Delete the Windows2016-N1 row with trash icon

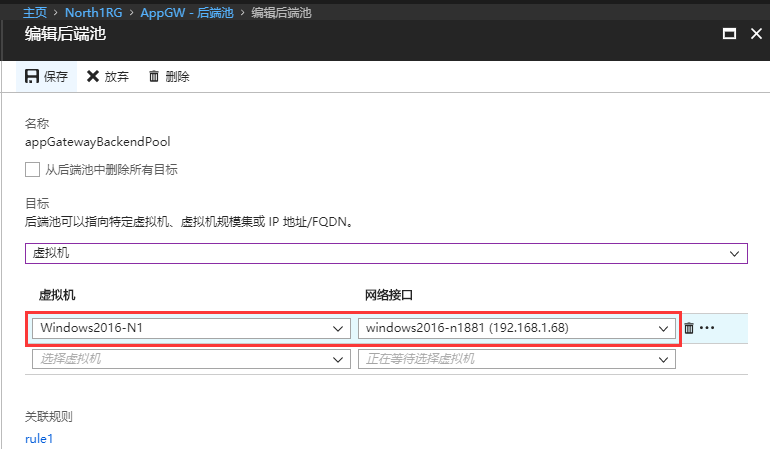(x=689, y=328)
